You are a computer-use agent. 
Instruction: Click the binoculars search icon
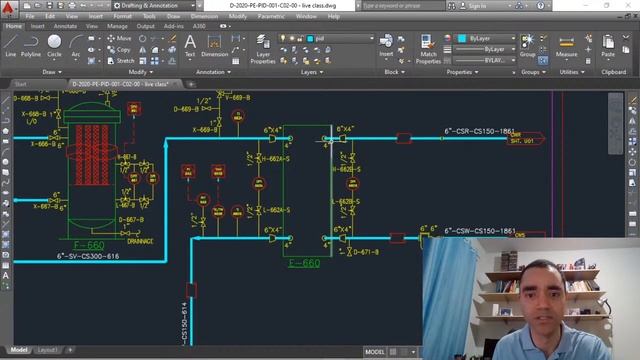451,6
